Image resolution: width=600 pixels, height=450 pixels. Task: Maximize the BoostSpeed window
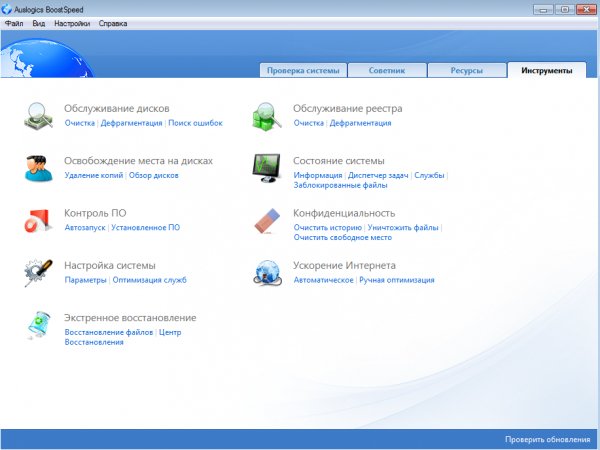tap(565, 10)
